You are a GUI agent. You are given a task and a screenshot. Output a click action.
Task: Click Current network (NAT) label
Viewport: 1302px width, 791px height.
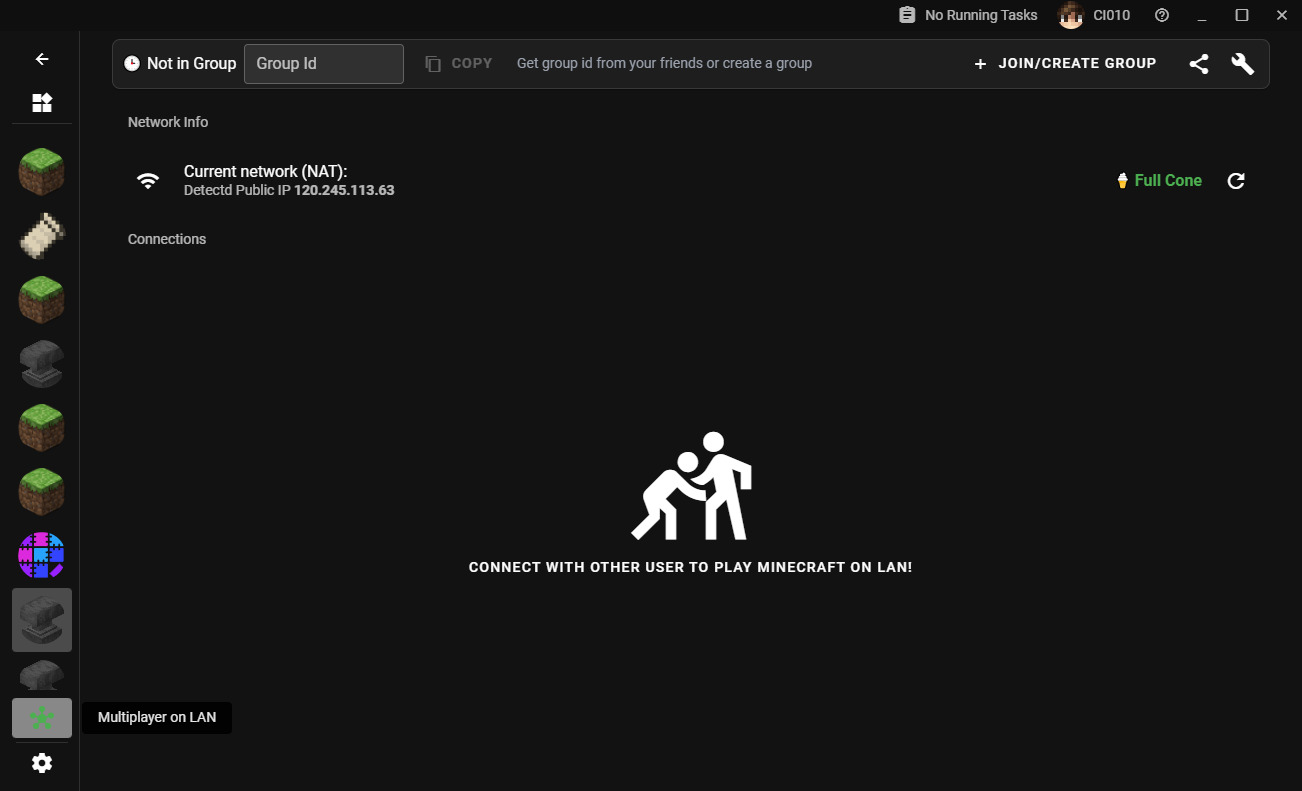pos(265,172)
